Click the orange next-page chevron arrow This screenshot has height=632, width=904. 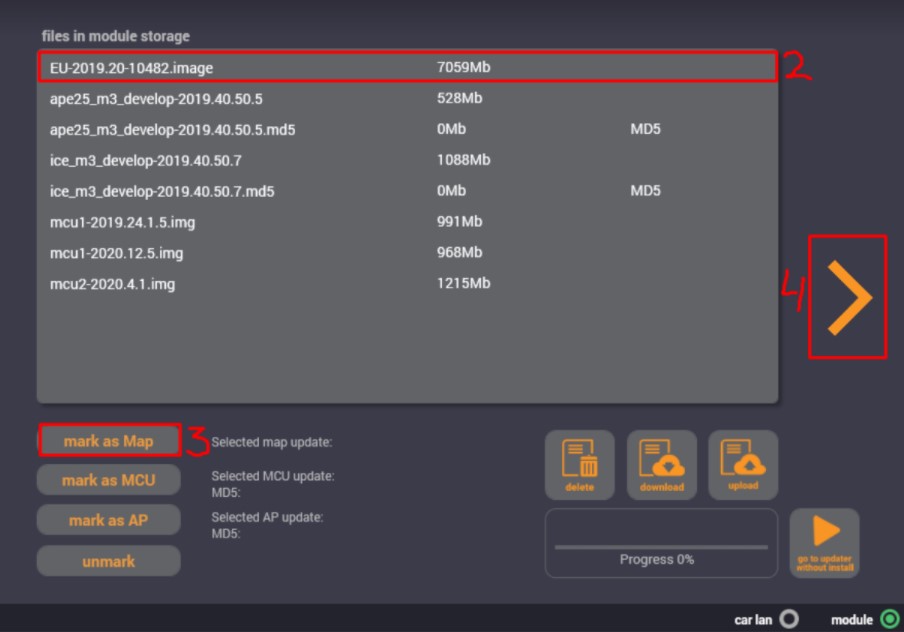click(848, 297)
